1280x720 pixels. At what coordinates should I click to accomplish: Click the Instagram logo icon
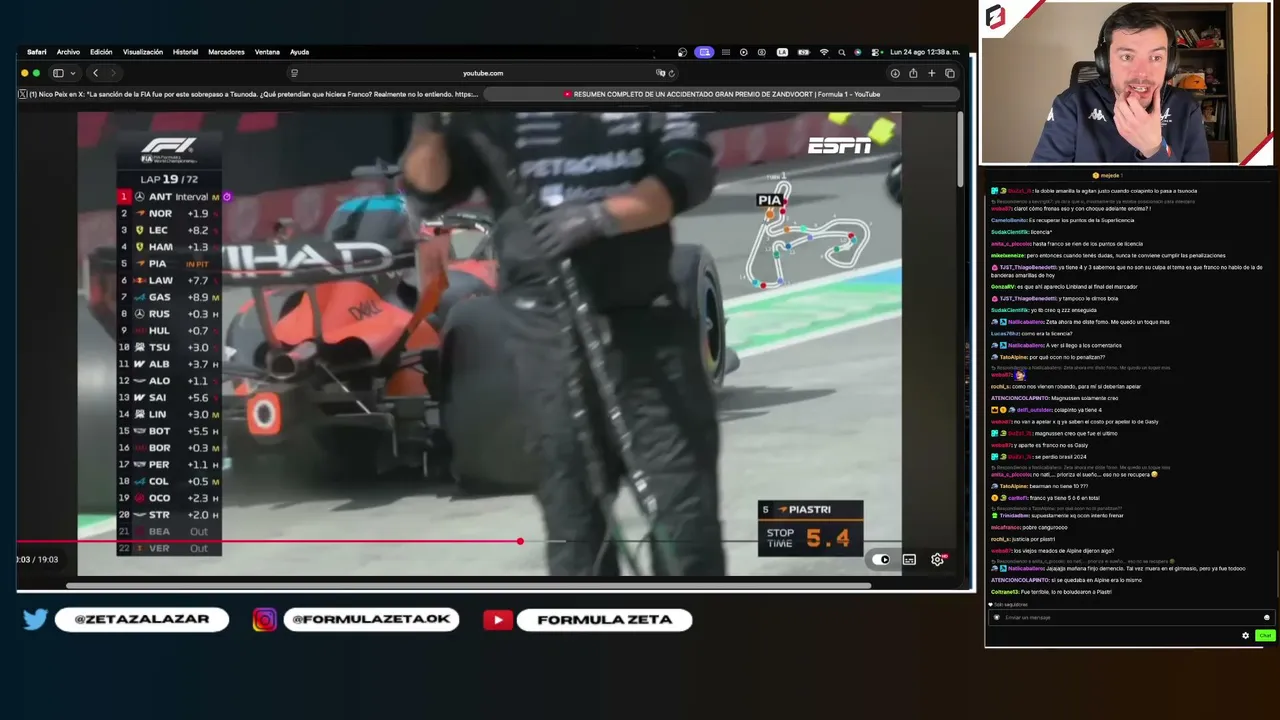[264, 620]
